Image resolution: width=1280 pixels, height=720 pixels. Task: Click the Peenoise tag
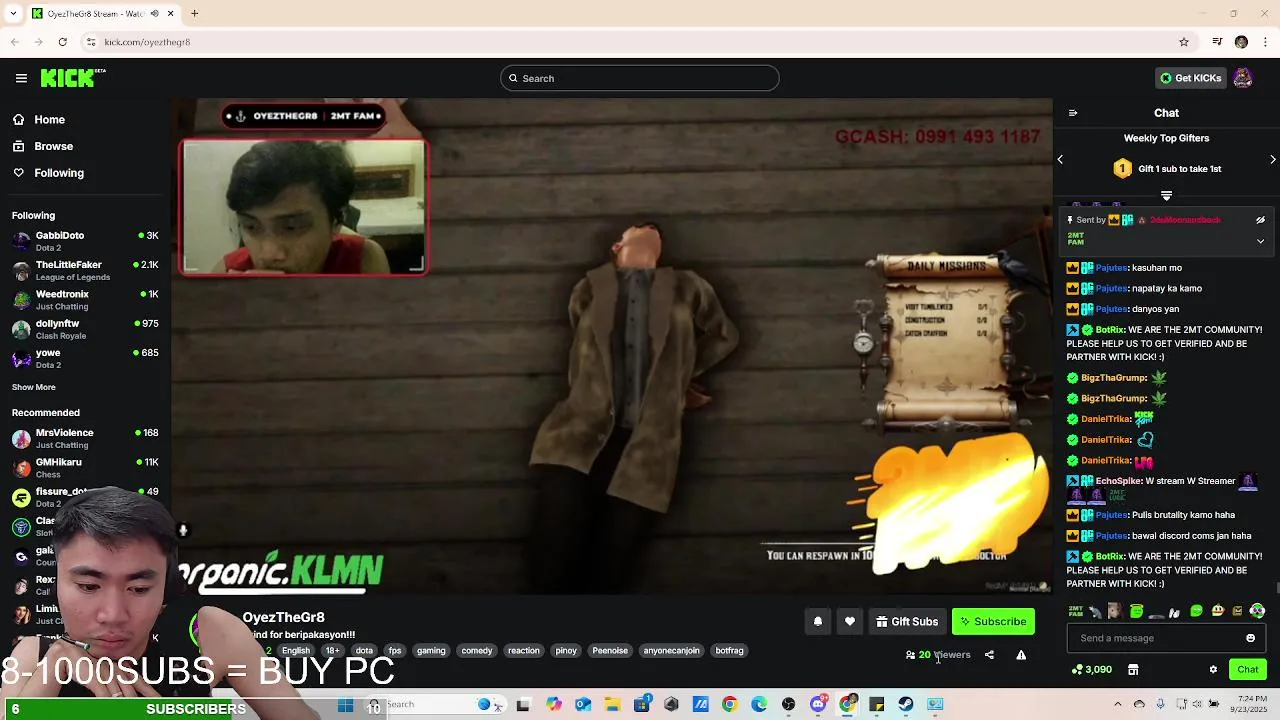click(610, 651)
